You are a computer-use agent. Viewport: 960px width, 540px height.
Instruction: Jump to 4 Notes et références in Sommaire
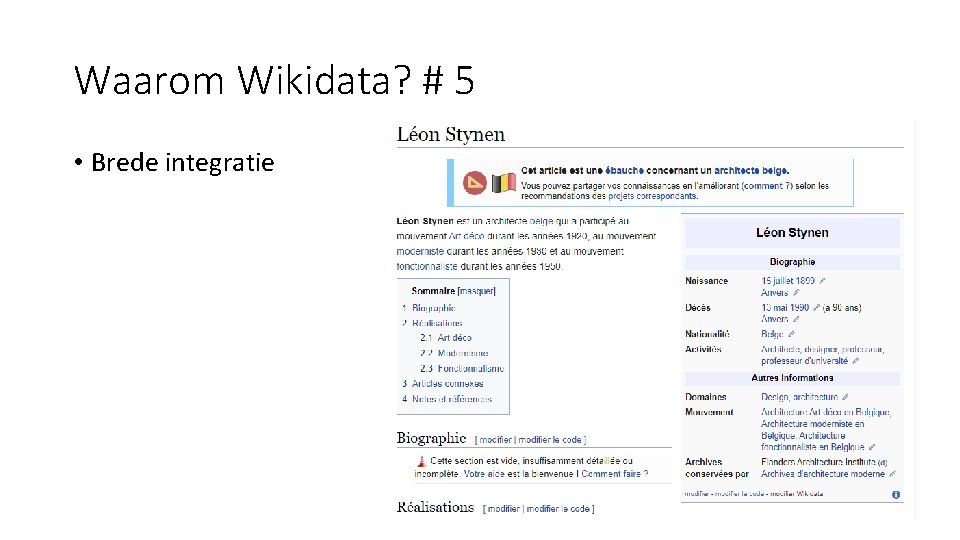click(447, 399)
